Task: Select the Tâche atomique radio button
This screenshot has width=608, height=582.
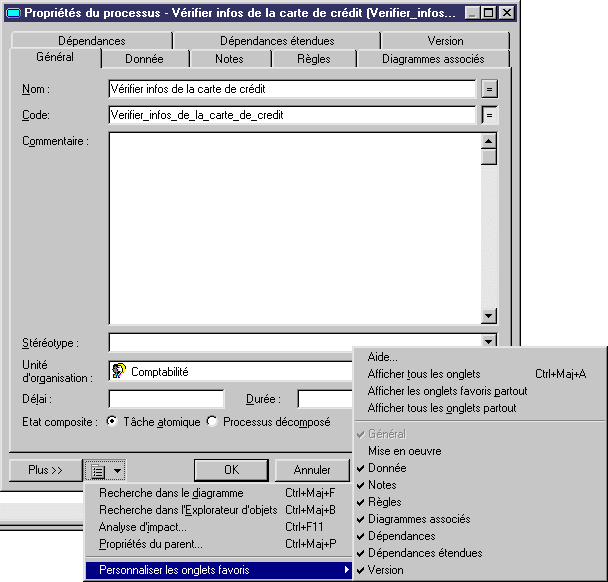Action: (x=112, y=422)
